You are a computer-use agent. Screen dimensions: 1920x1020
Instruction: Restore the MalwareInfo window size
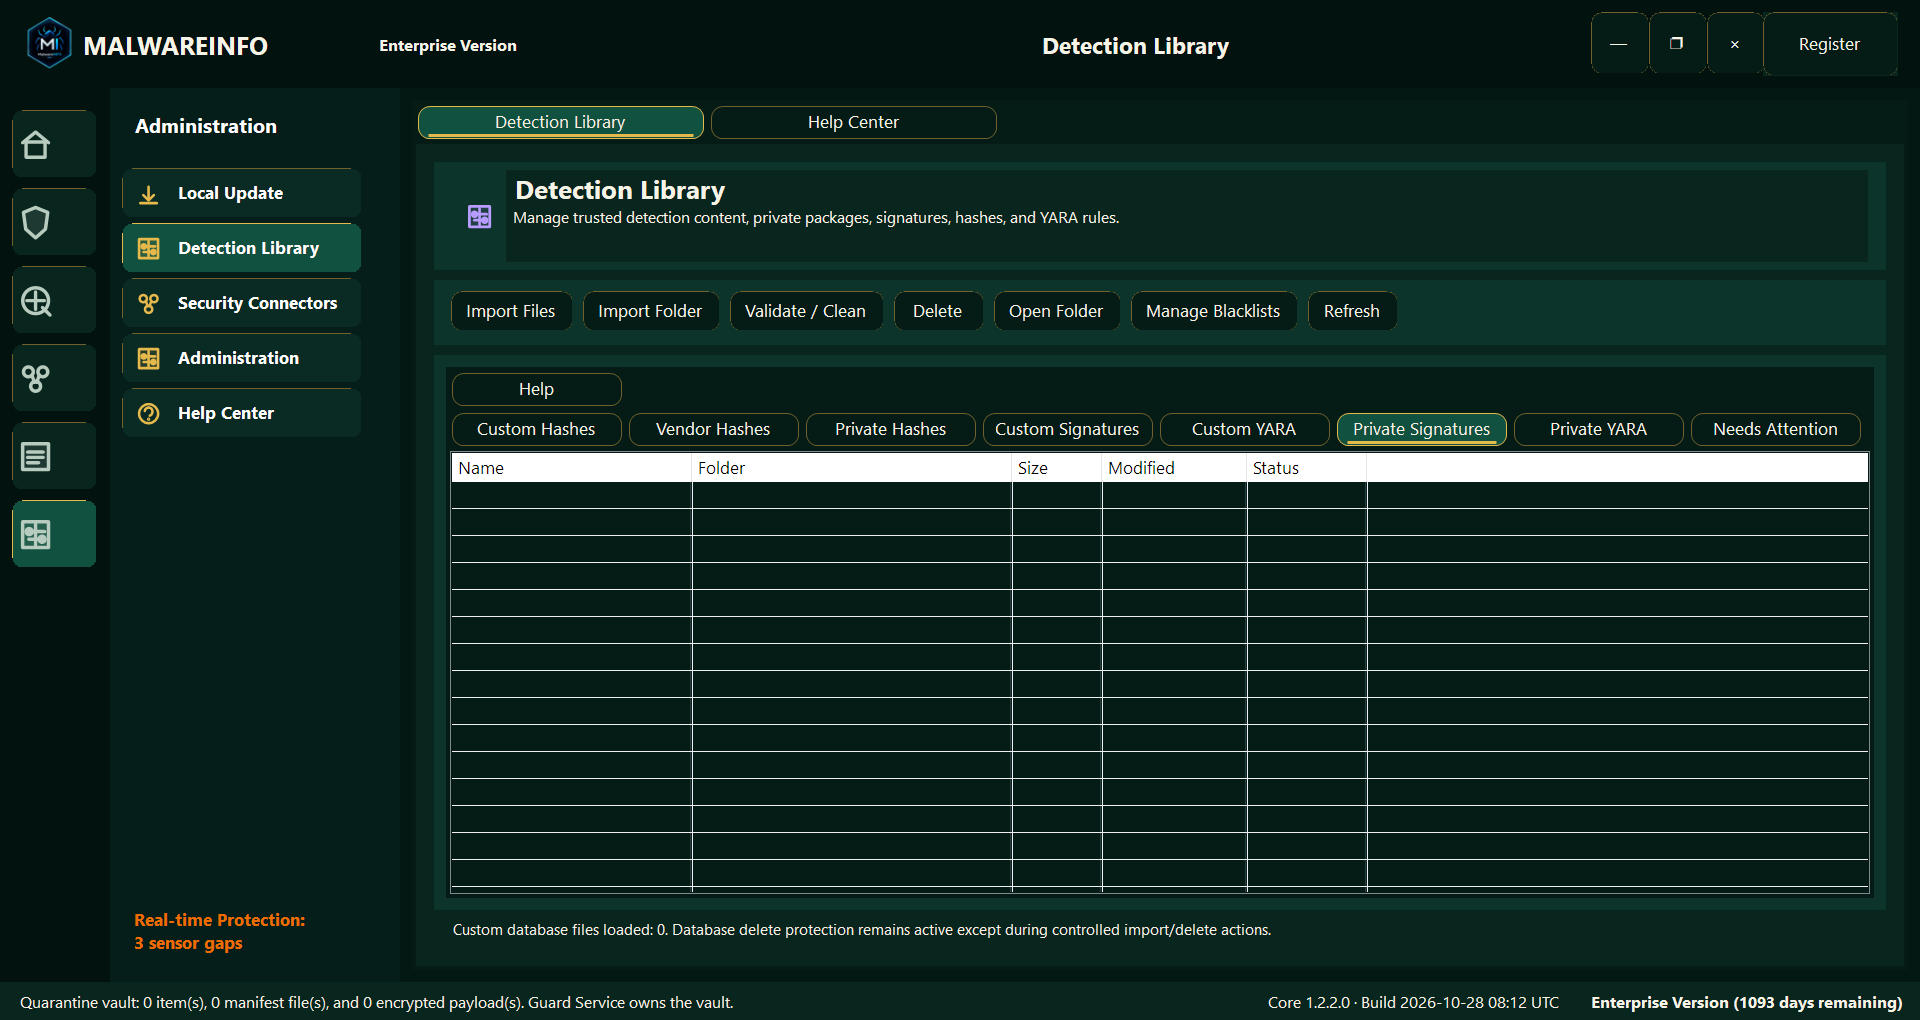tap(1677, 44)
